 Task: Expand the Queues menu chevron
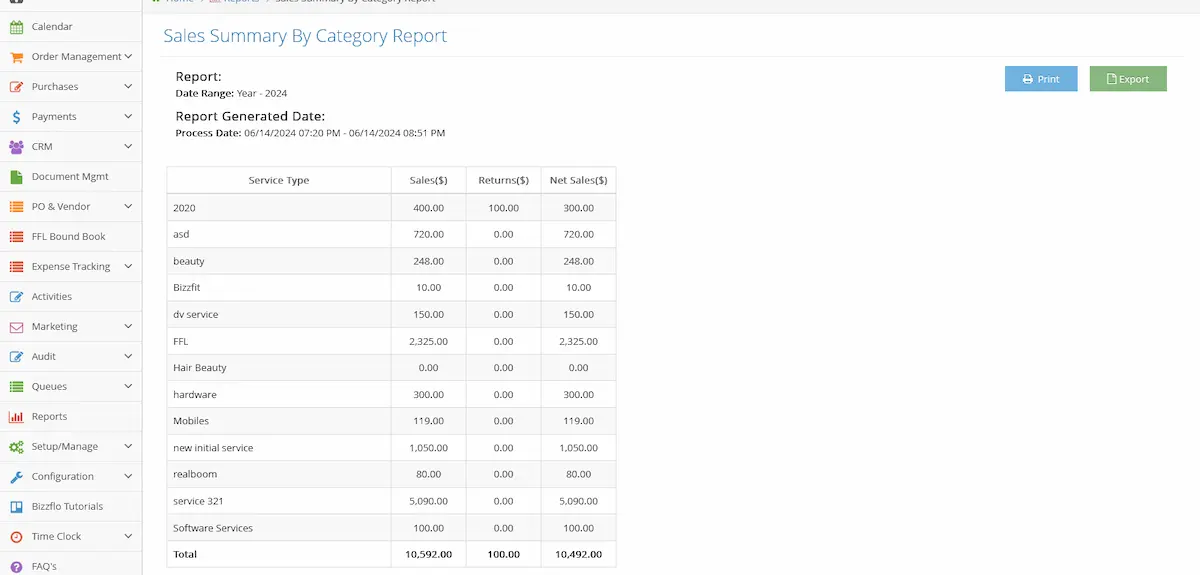tap(128, 387)
